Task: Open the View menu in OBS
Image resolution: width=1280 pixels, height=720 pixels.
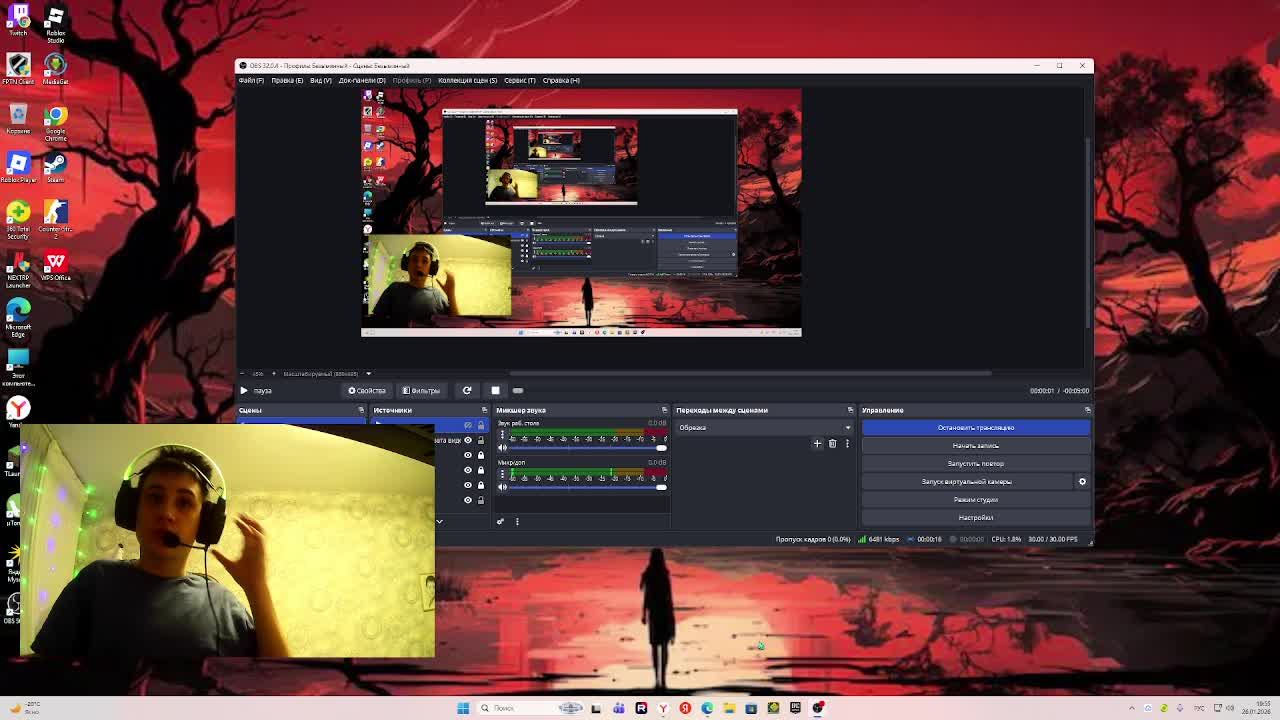Action: pyautogui.click(x=321, y=80)
